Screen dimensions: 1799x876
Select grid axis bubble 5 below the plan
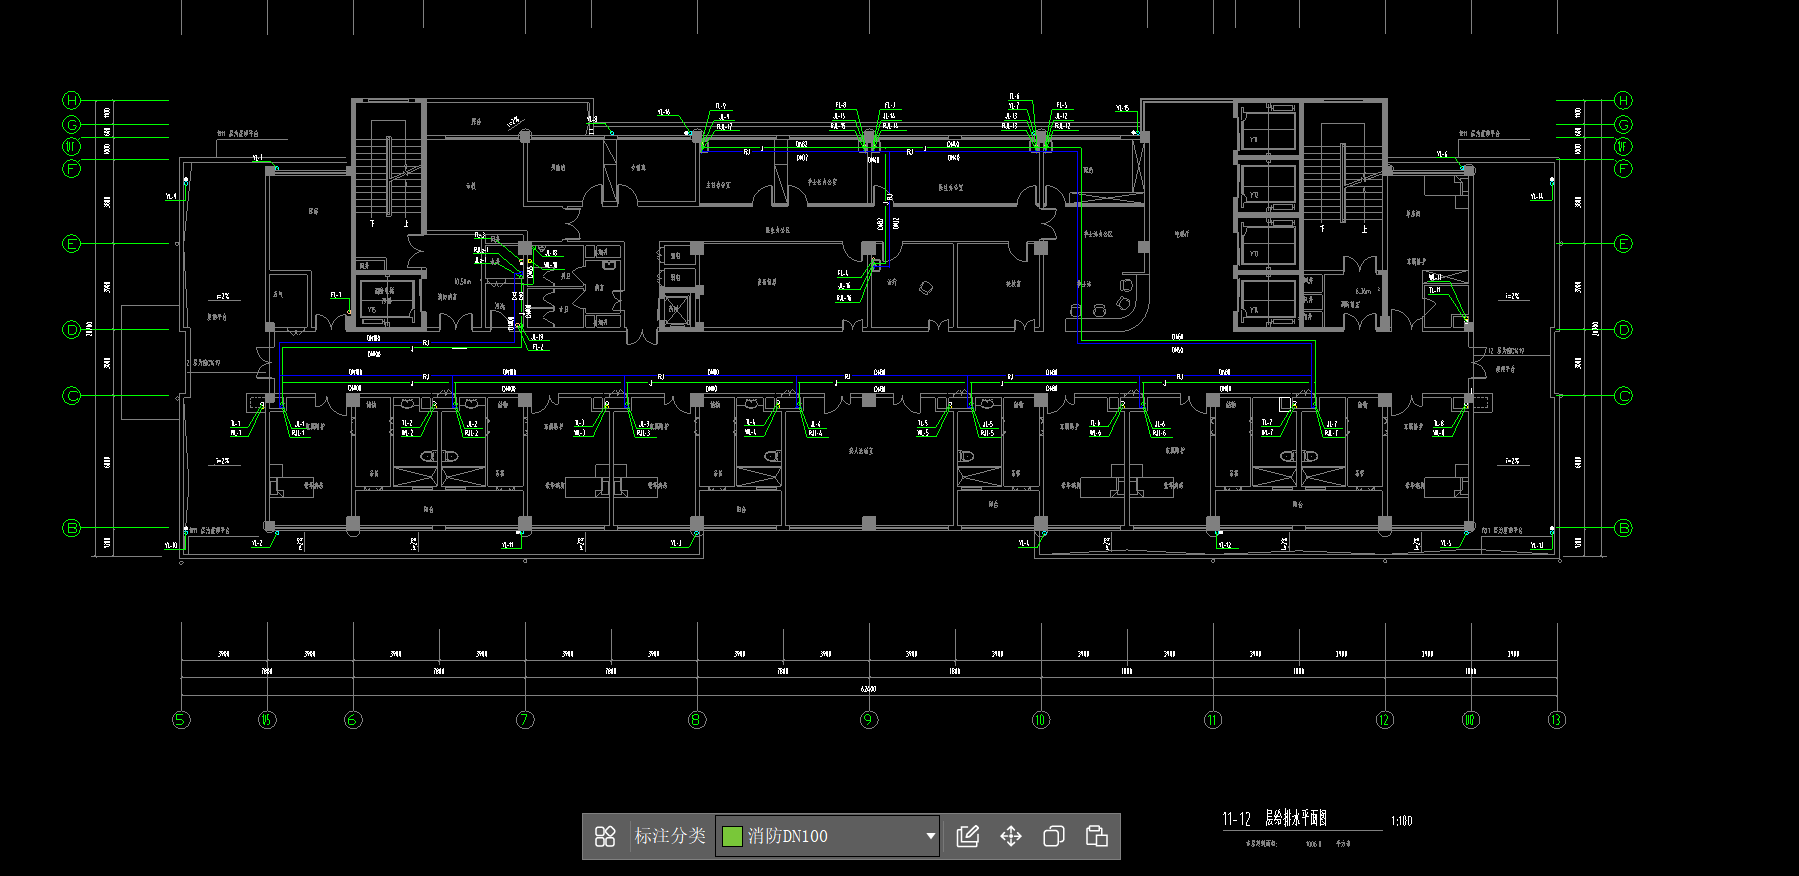[181, 720]
